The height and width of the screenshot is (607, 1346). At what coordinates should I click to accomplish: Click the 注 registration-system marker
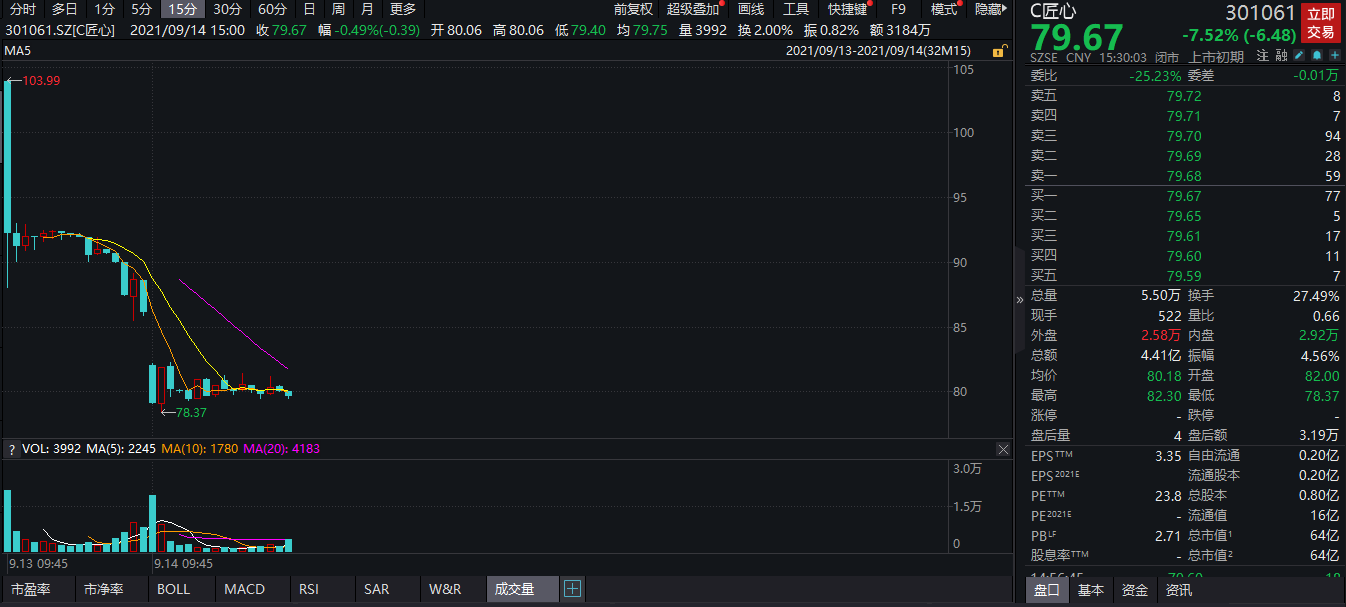pos(1263,57)
